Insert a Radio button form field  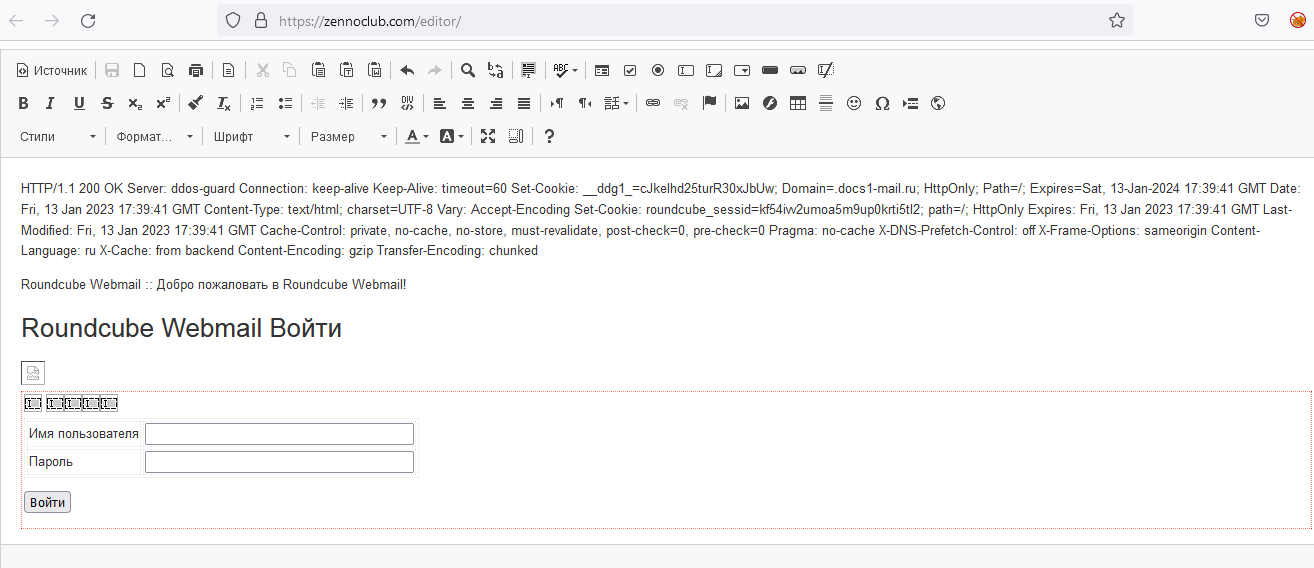pos(658,70)
